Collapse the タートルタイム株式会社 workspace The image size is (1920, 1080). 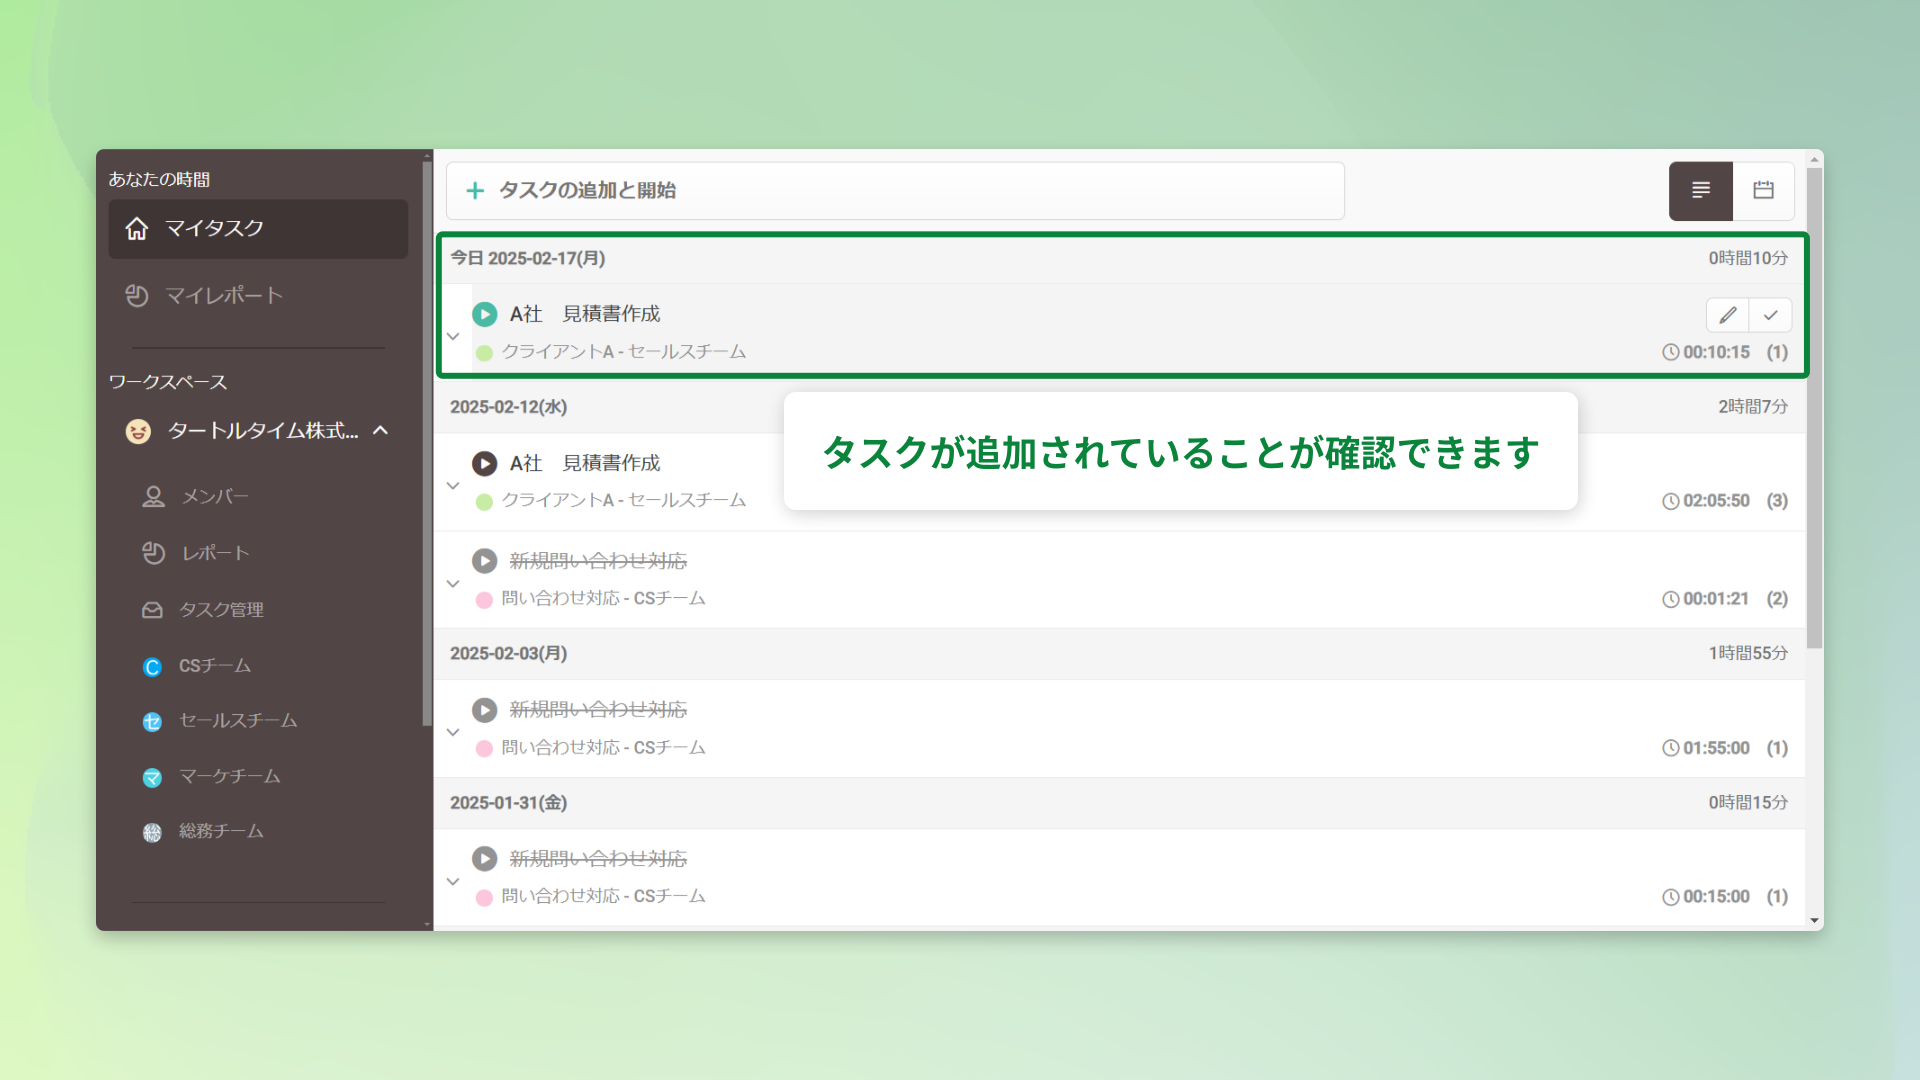[x=380, y=431]
